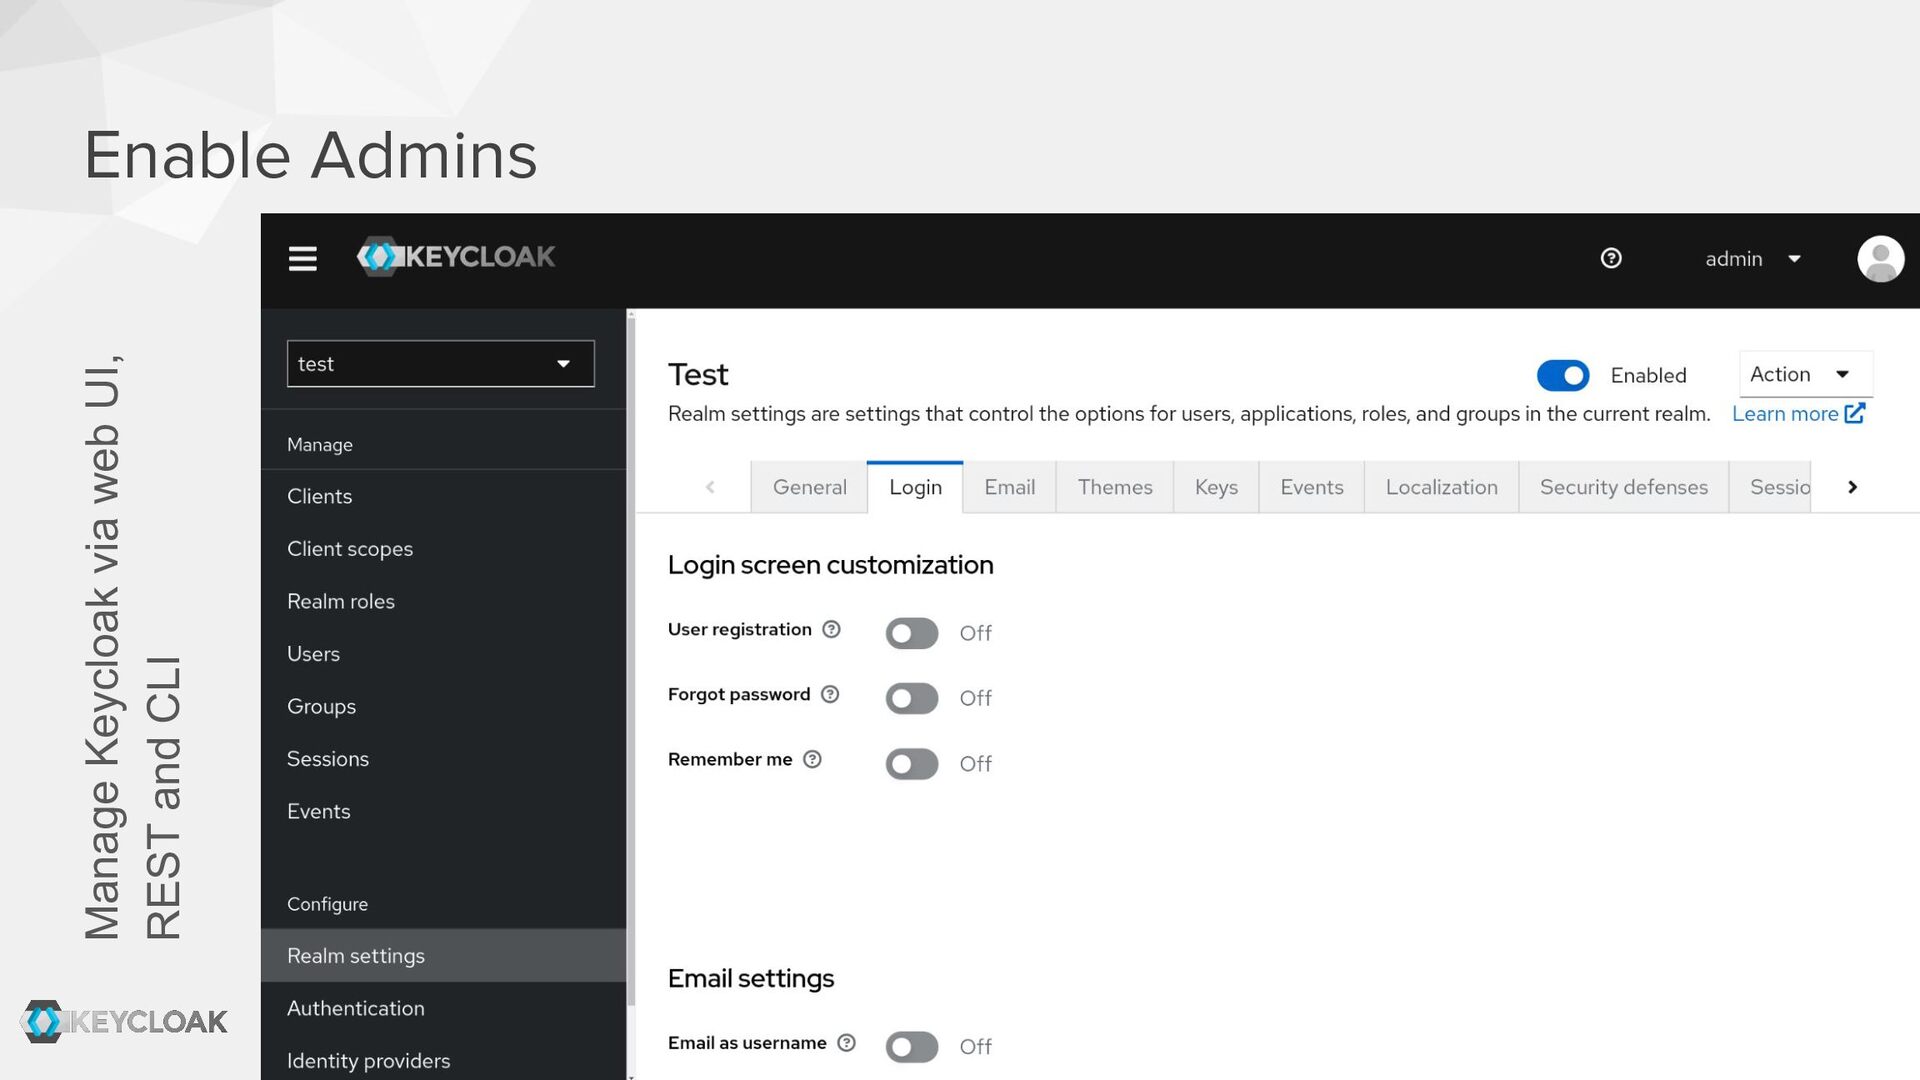Click help icon next to Email as username

[x=846, y=1043]
